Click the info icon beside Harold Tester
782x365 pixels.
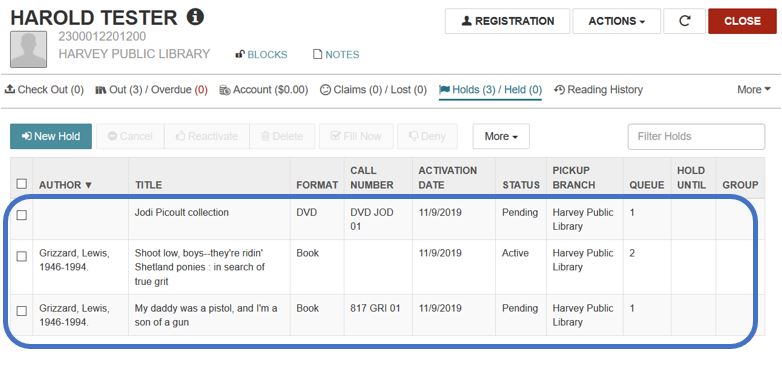click(195, 17)
